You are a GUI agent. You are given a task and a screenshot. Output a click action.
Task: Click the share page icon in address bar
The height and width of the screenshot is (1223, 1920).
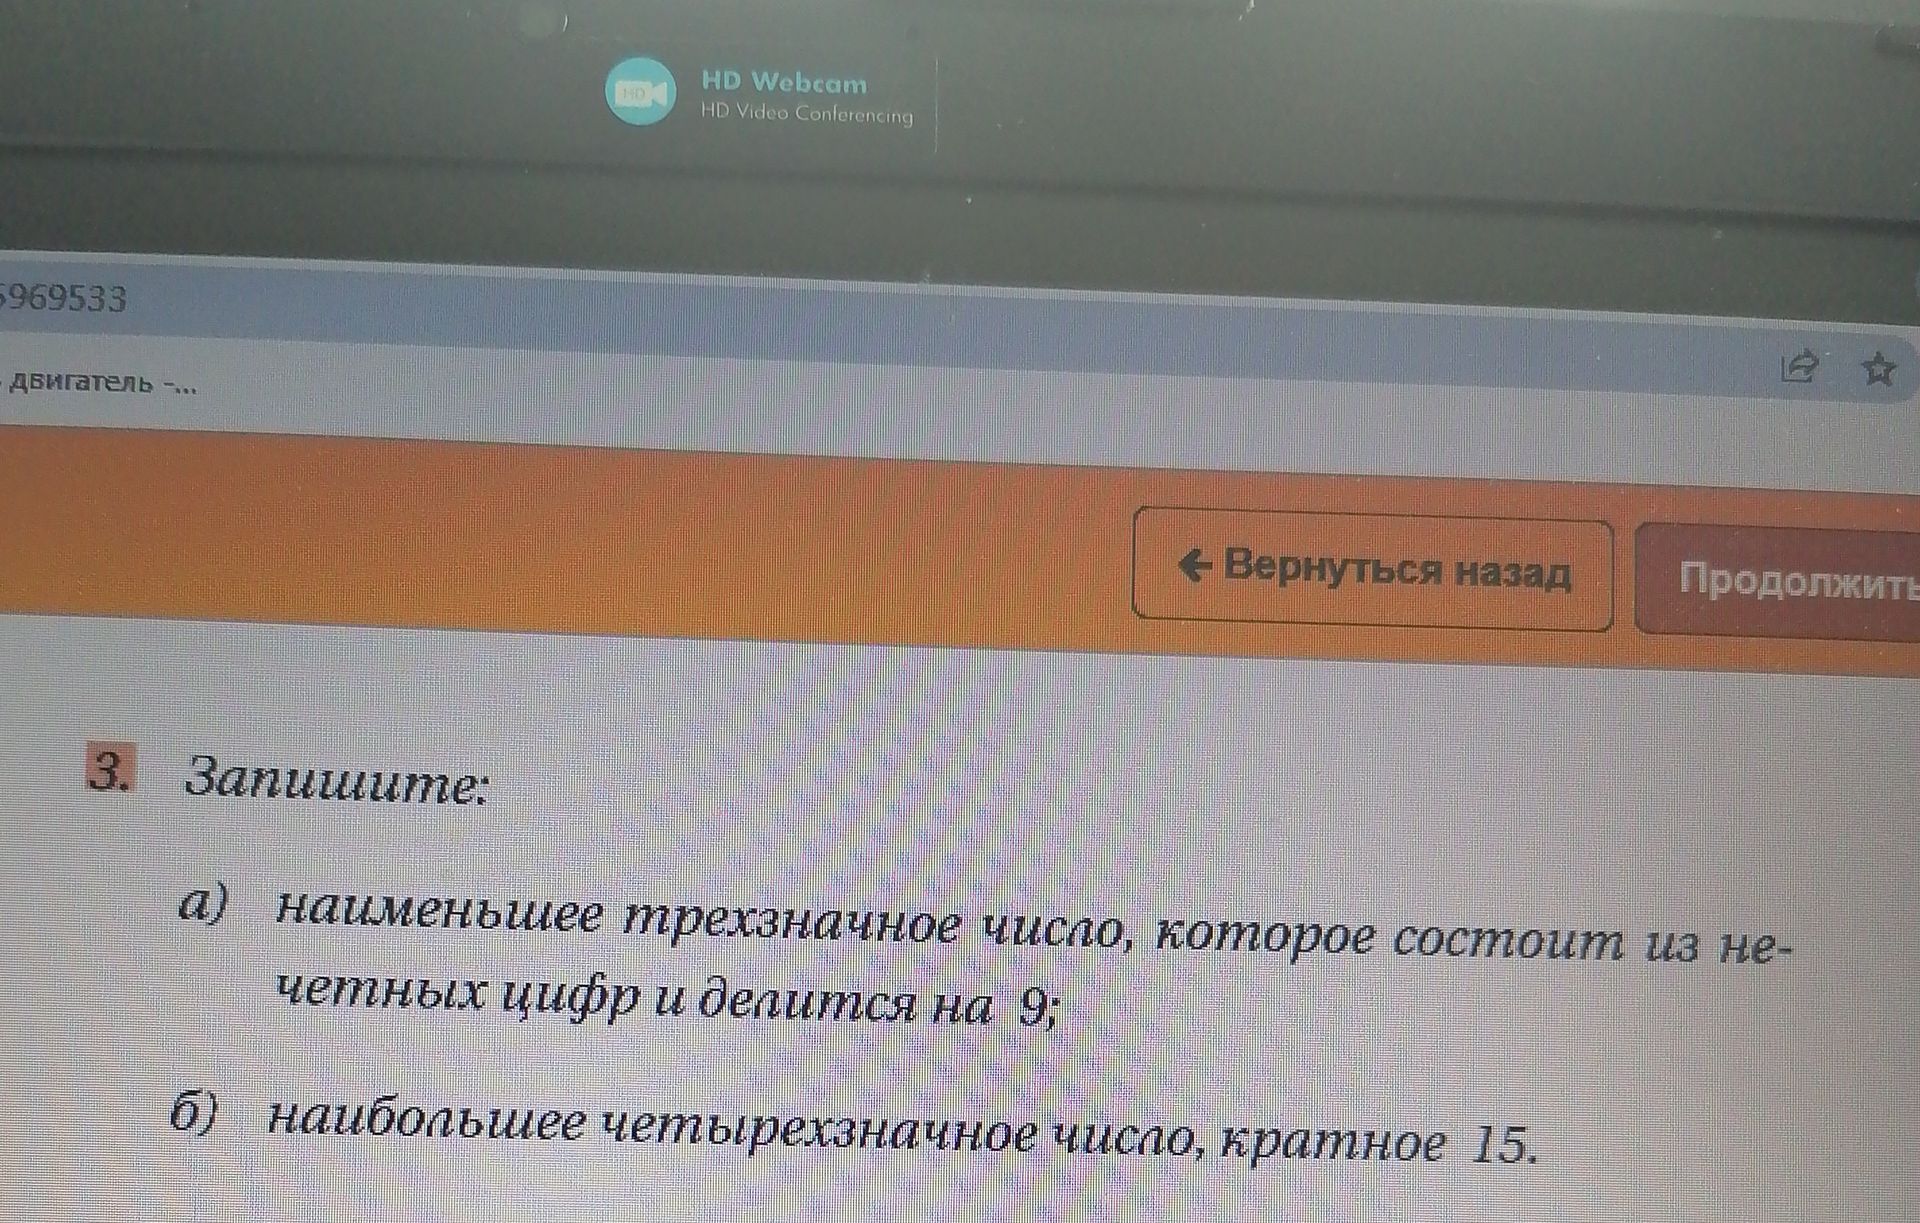tap(1799, 366)
